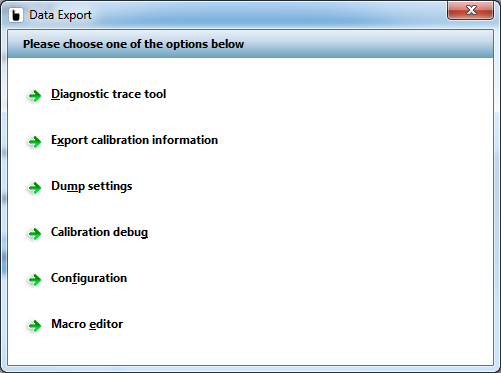Click the word 'editor' in Macro editor
Viewport: 501px width, 373px height.
(x=106, y=324)
